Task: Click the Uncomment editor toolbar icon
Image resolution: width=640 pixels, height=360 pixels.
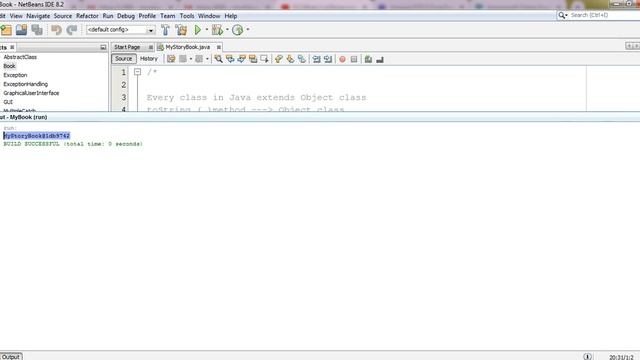Action: pyautogui.click(x=380, y=60)
